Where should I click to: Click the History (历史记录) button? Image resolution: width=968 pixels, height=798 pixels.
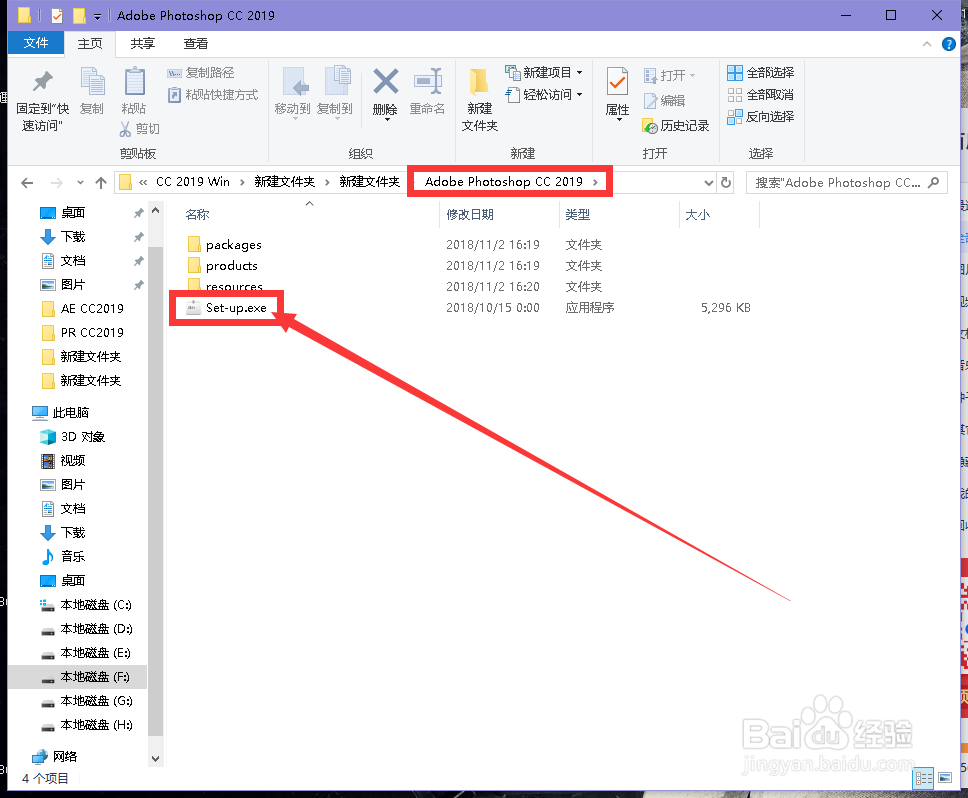pyautogui.click(x=676, y=126)
